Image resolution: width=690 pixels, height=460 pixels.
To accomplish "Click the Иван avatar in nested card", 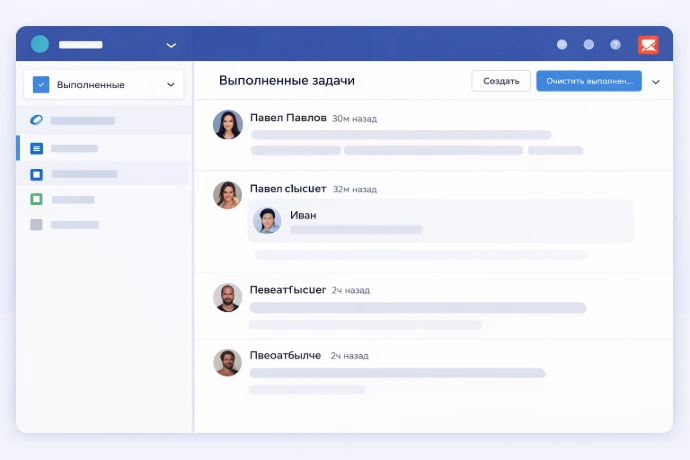I will 267,221.
